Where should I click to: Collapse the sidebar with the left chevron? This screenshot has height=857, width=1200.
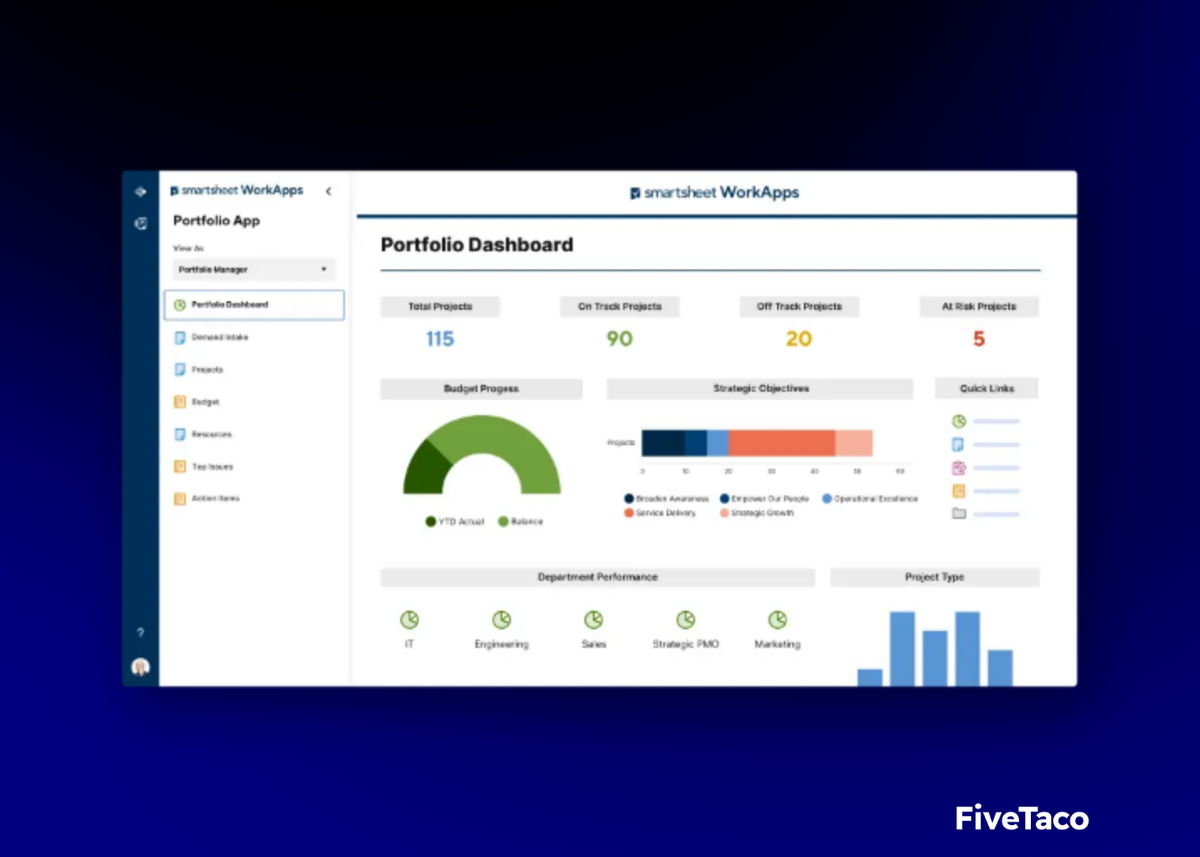[328, 191]
